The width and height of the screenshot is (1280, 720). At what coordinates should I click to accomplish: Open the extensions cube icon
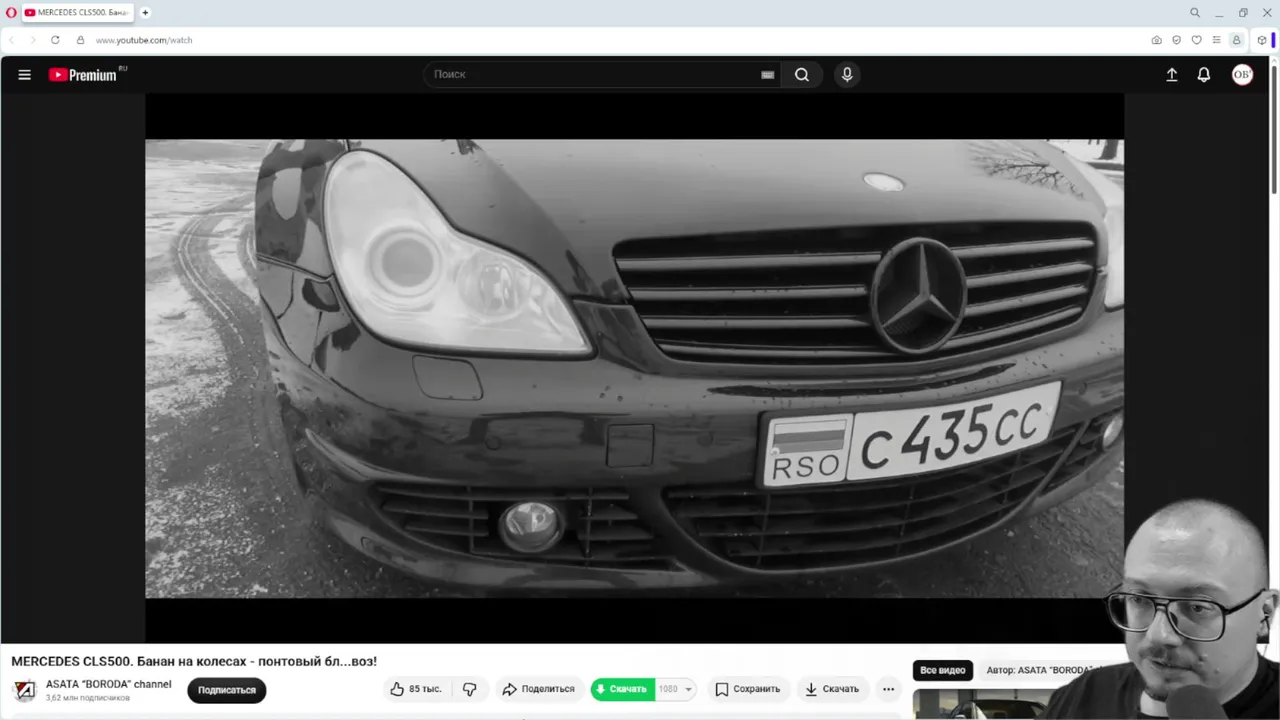pos(1262,40)
